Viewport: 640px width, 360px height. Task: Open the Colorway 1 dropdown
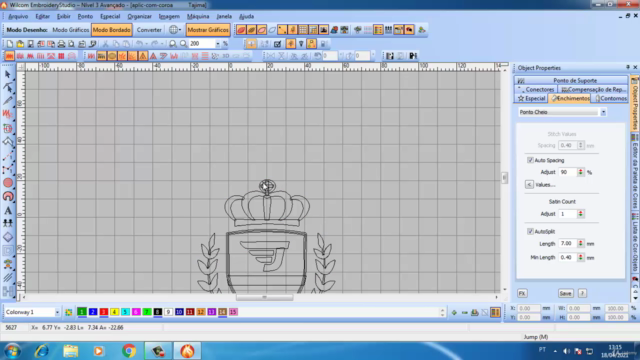[x=57, y=312]
